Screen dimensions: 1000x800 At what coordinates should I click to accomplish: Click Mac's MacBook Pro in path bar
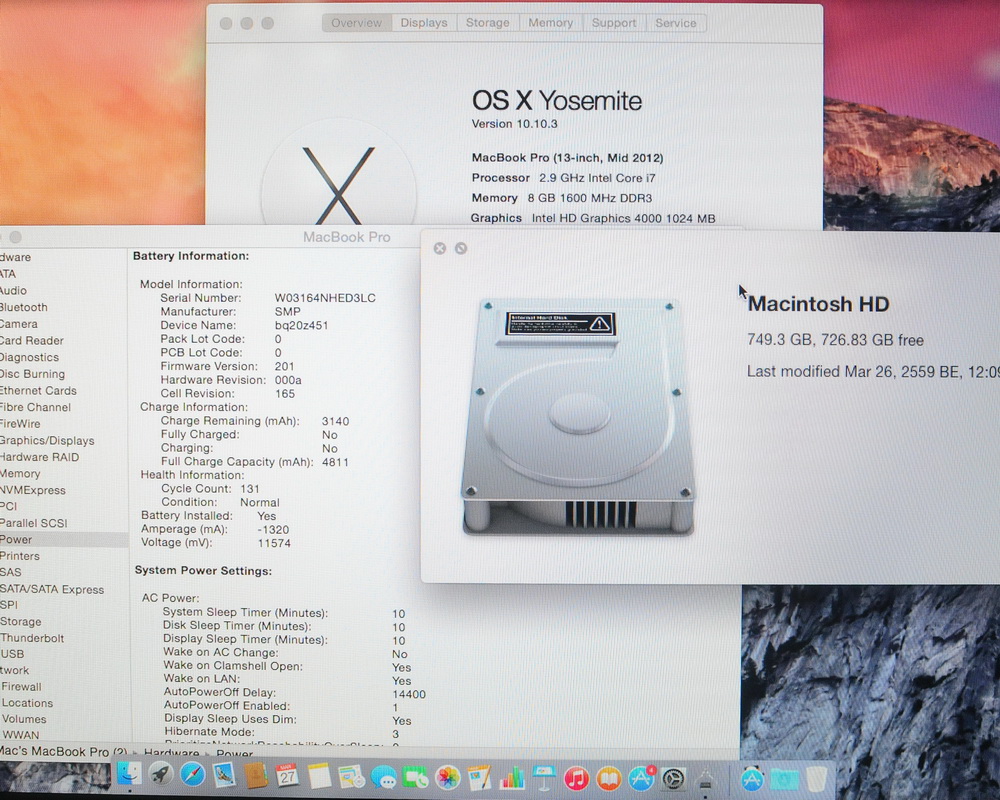tap(63, 752)
